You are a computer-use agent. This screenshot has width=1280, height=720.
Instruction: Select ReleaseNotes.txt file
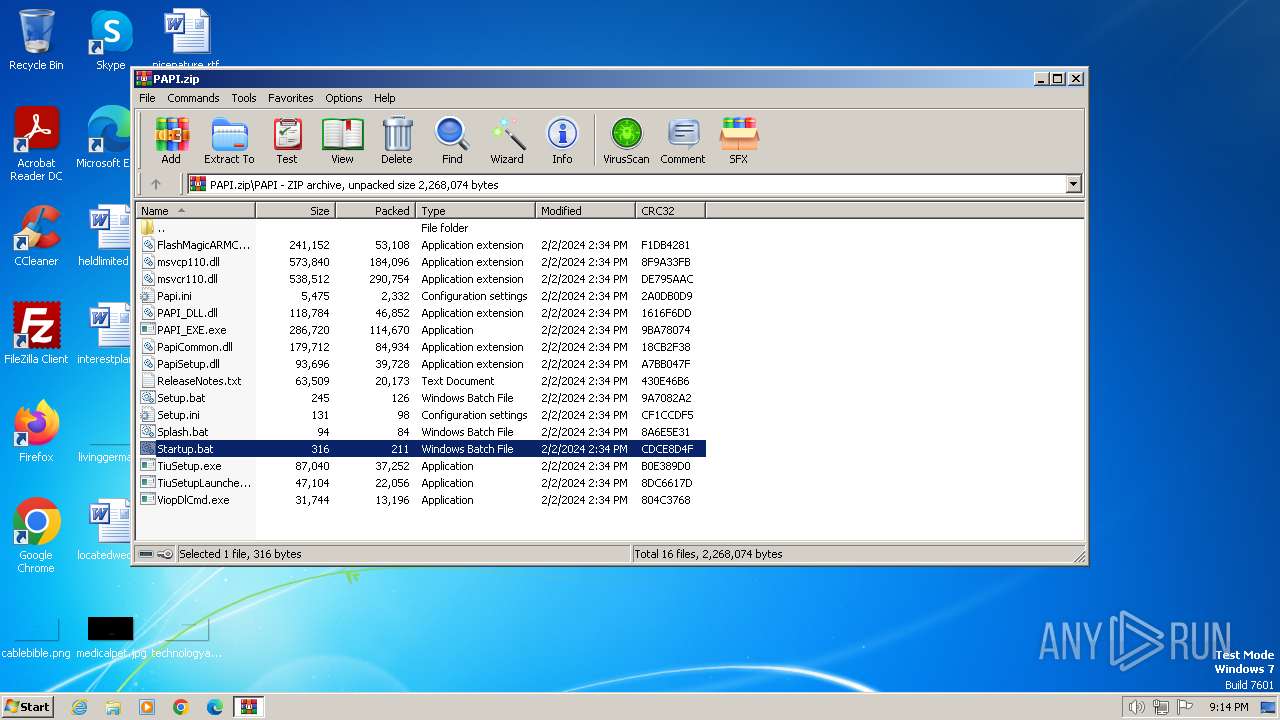pos(421,381)
